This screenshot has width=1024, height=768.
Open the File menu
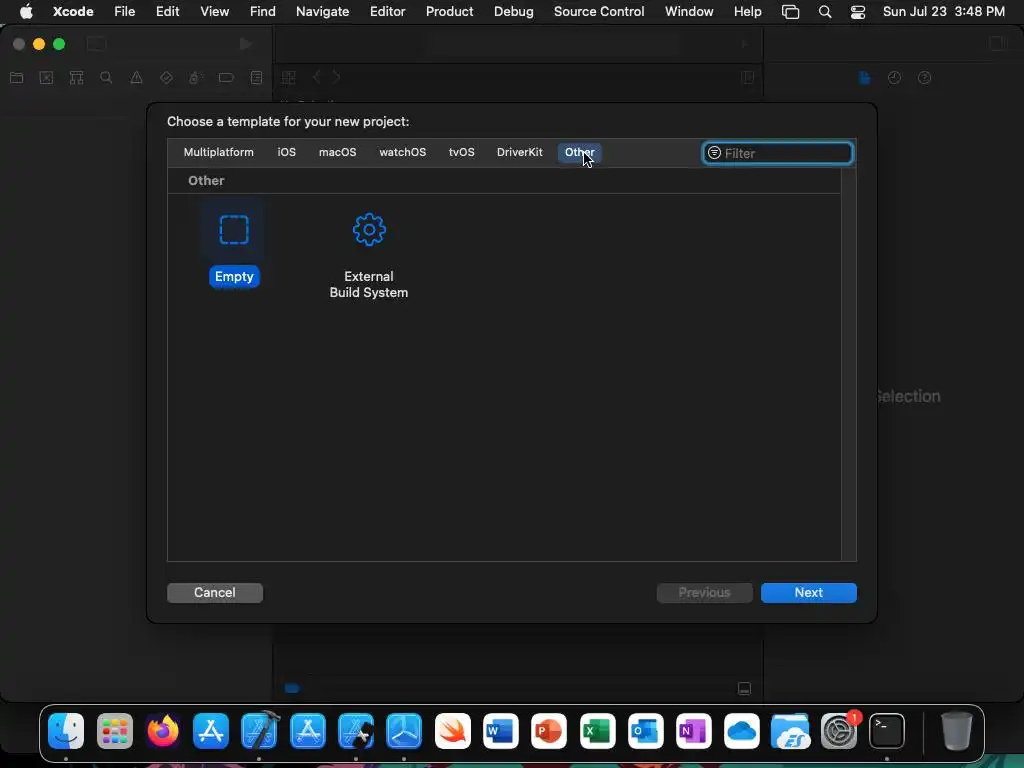(124, 11)
